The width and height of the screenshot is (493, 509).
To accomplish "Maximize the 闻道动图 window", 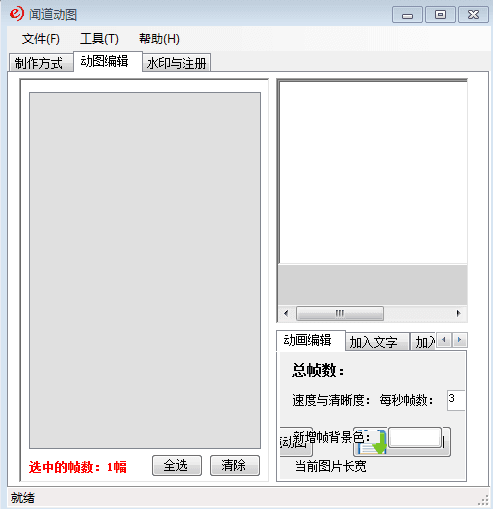I will point(440,15).
